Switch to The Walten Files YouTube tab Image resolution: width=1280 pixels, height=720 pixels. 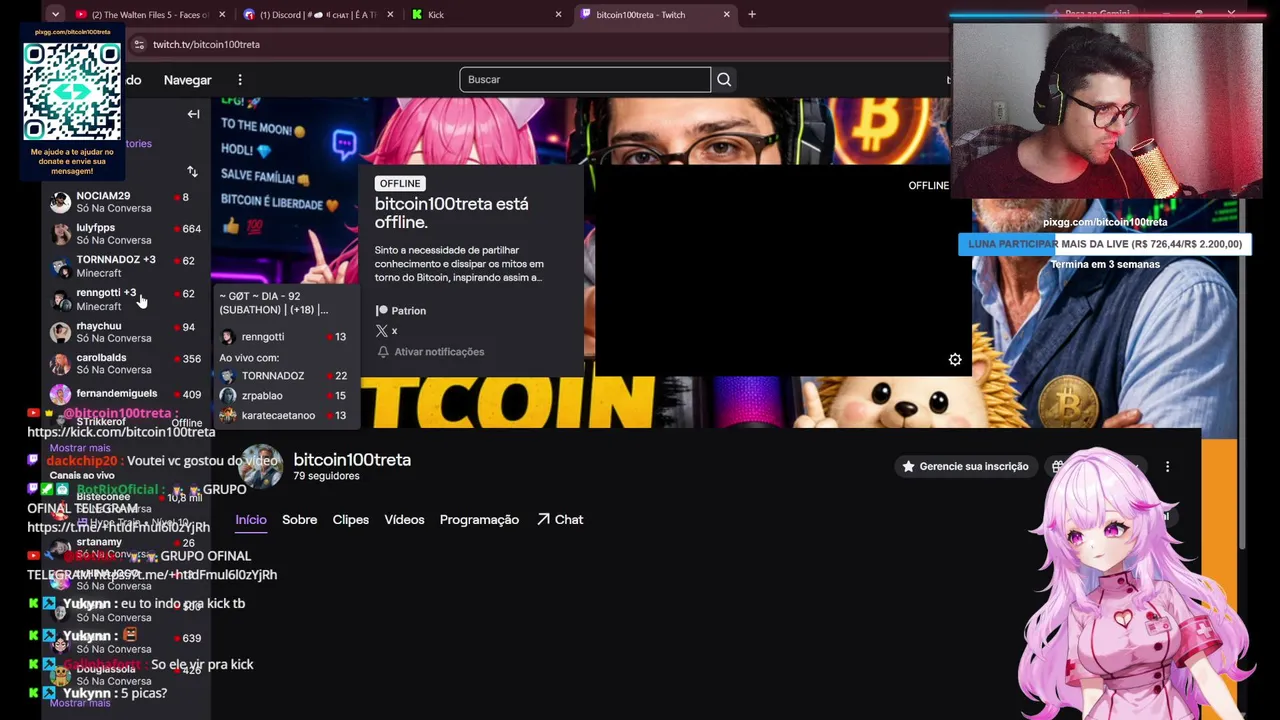pos(141,14)
